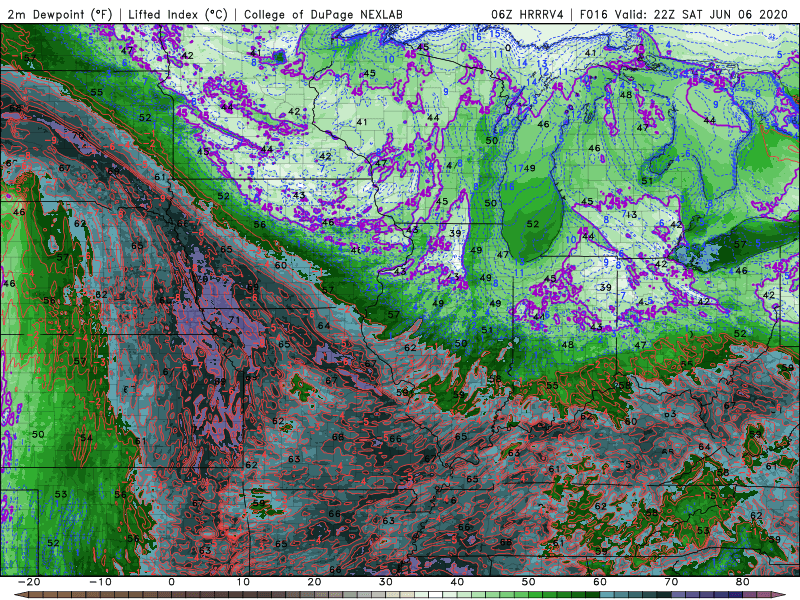This screenshot has height=600, width=800.
Task: Click the '0' colorbar label
Action: click(x=171, y=582)
